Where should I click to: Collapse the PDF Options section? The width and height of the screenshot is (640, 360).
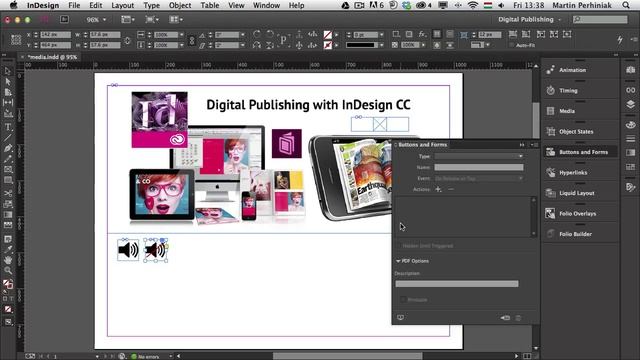click(398, 261)
